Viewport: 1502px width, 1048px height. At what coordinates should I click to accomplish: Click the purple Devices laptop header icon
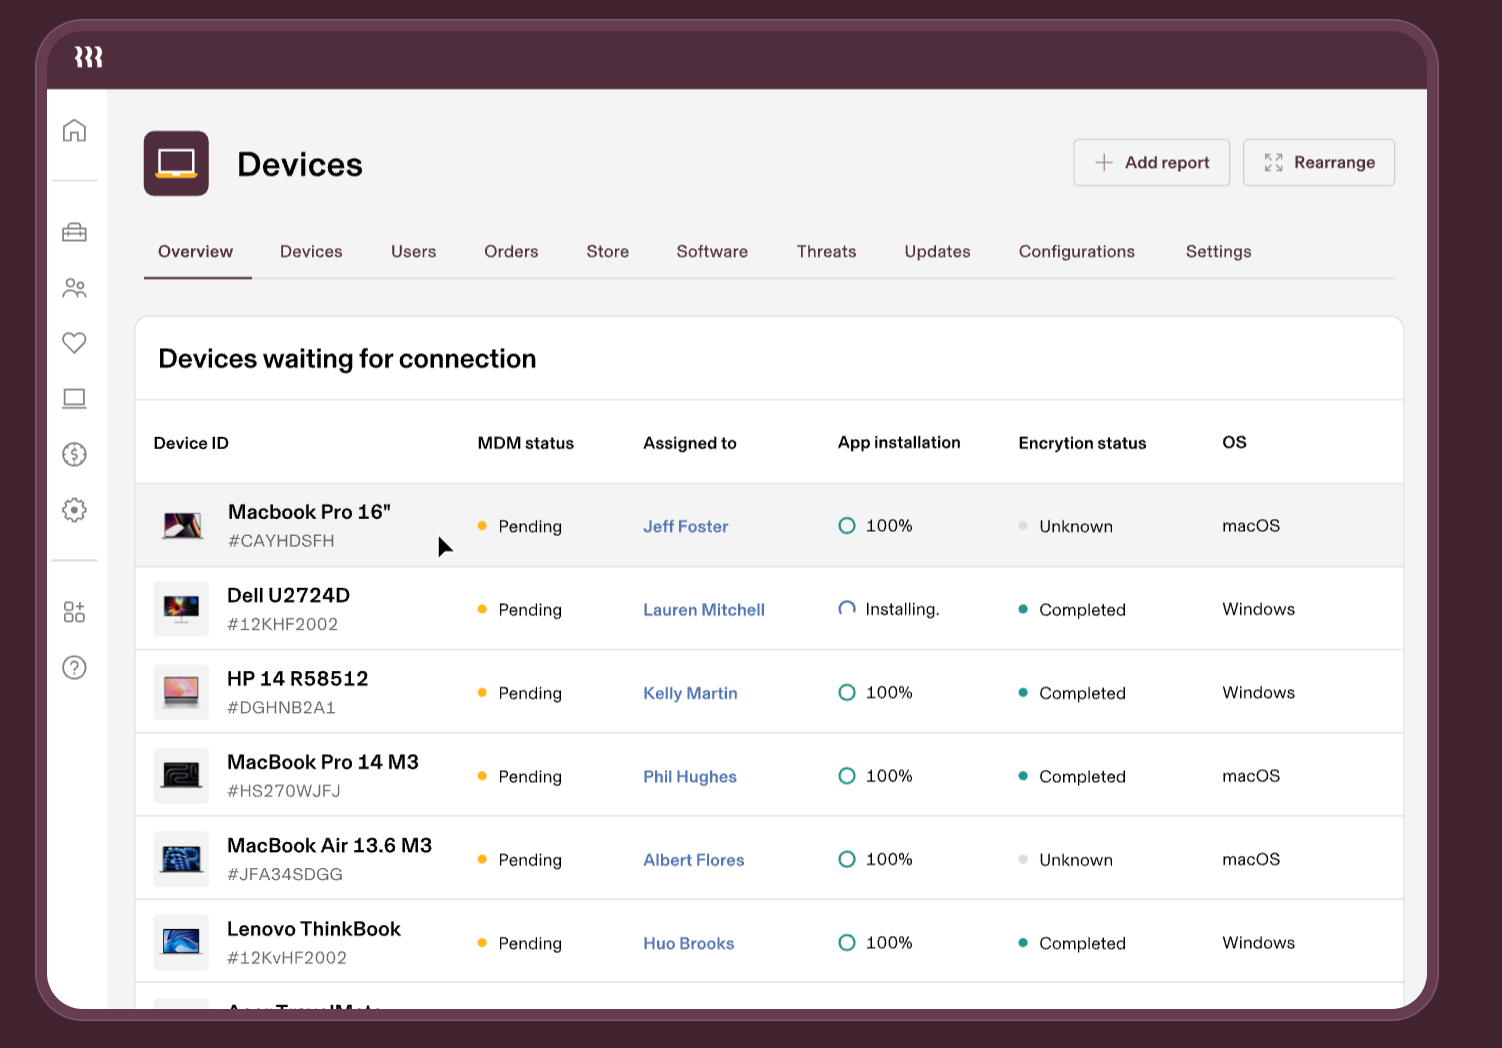tap(176, 163)
